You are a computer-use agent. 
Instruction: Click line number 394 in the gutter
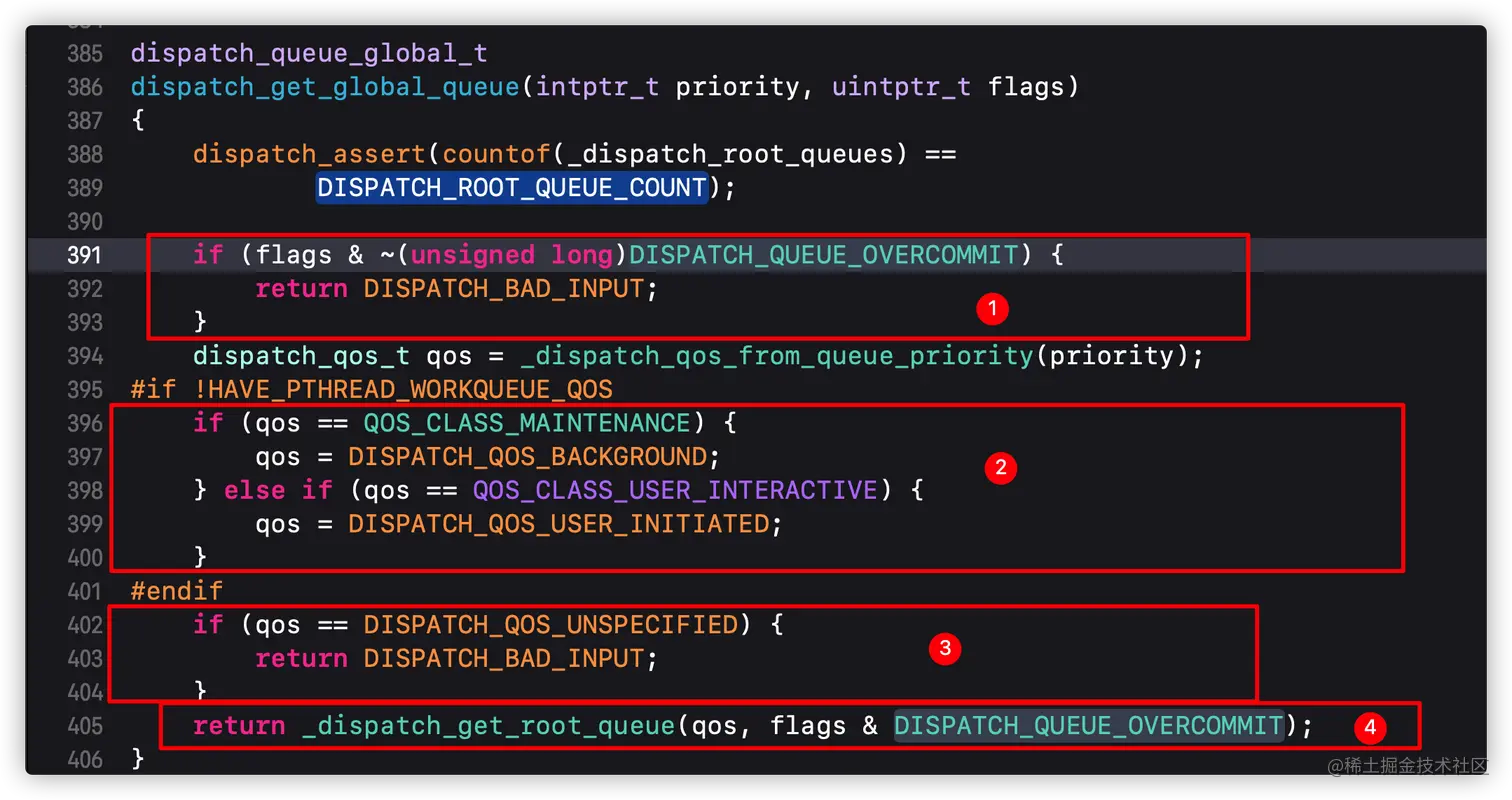(85, 356)
